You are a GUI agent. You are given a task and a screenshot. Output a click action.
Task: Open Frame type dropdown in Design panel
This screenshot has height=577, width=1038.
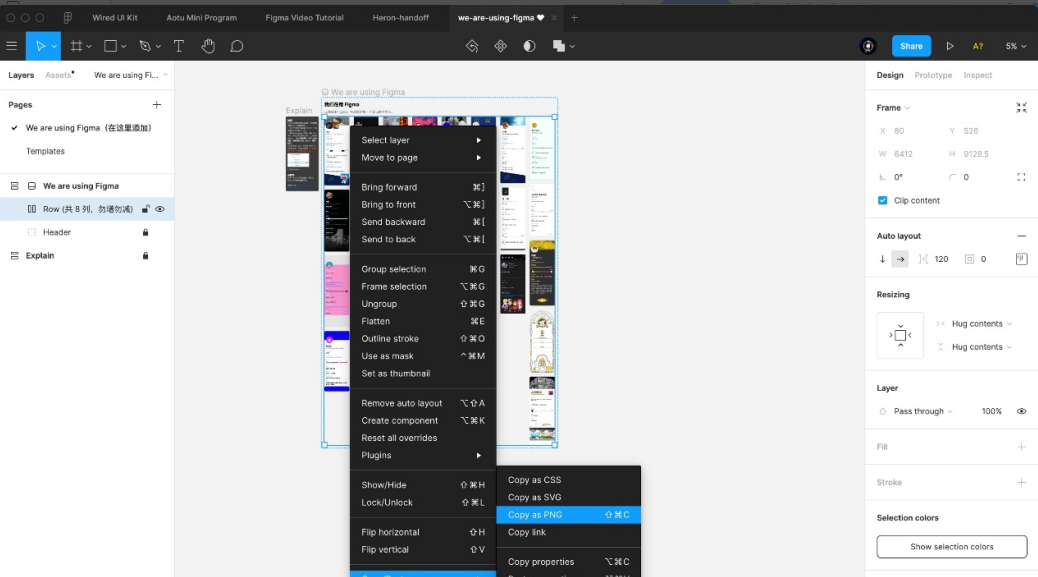coord(893,108)
